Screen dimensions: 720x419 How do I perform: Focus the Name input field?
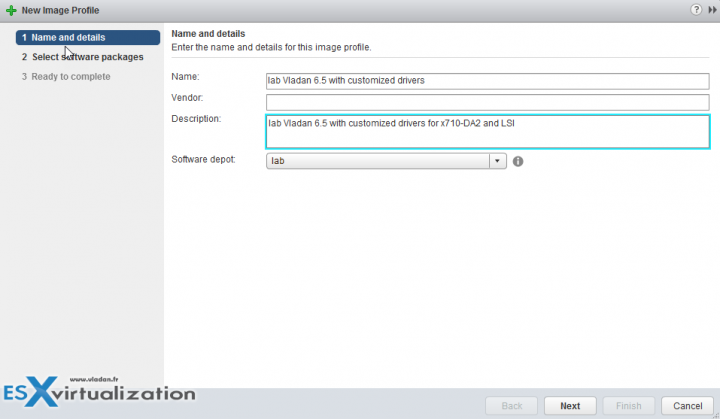488,81
